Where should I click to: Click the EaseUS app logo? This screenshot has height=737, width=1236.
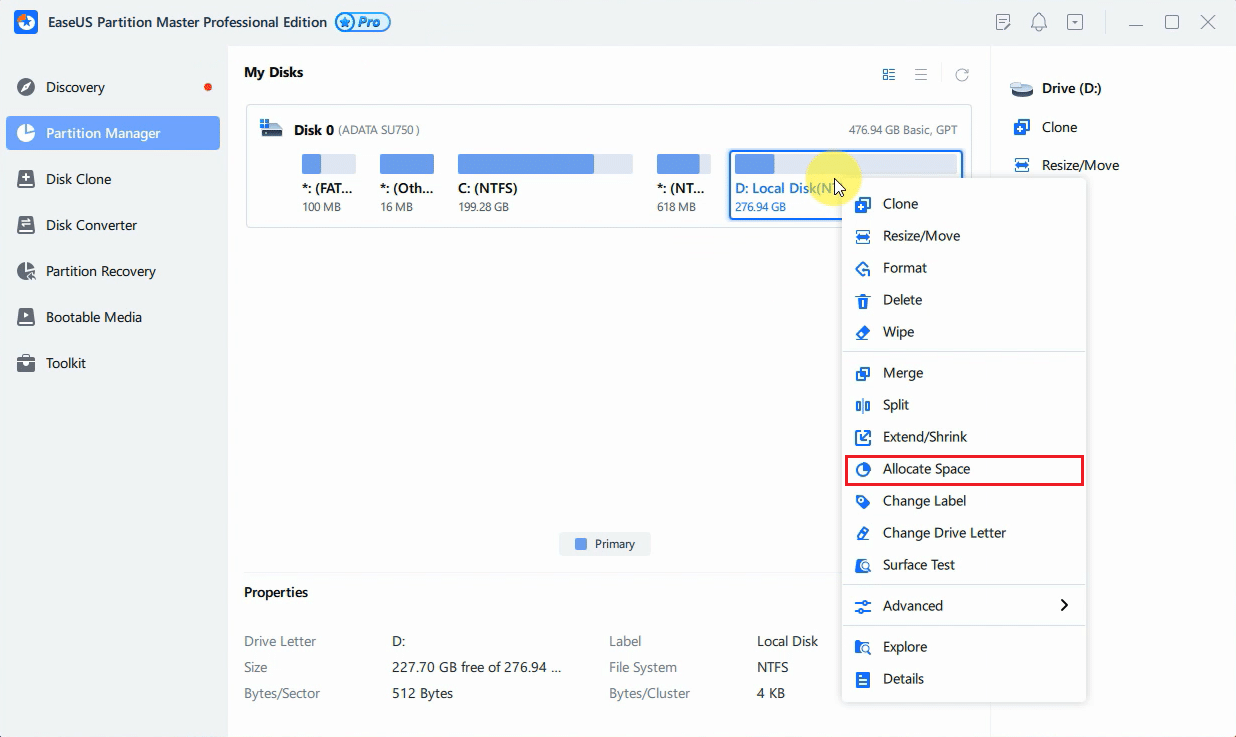coord(26,22)
